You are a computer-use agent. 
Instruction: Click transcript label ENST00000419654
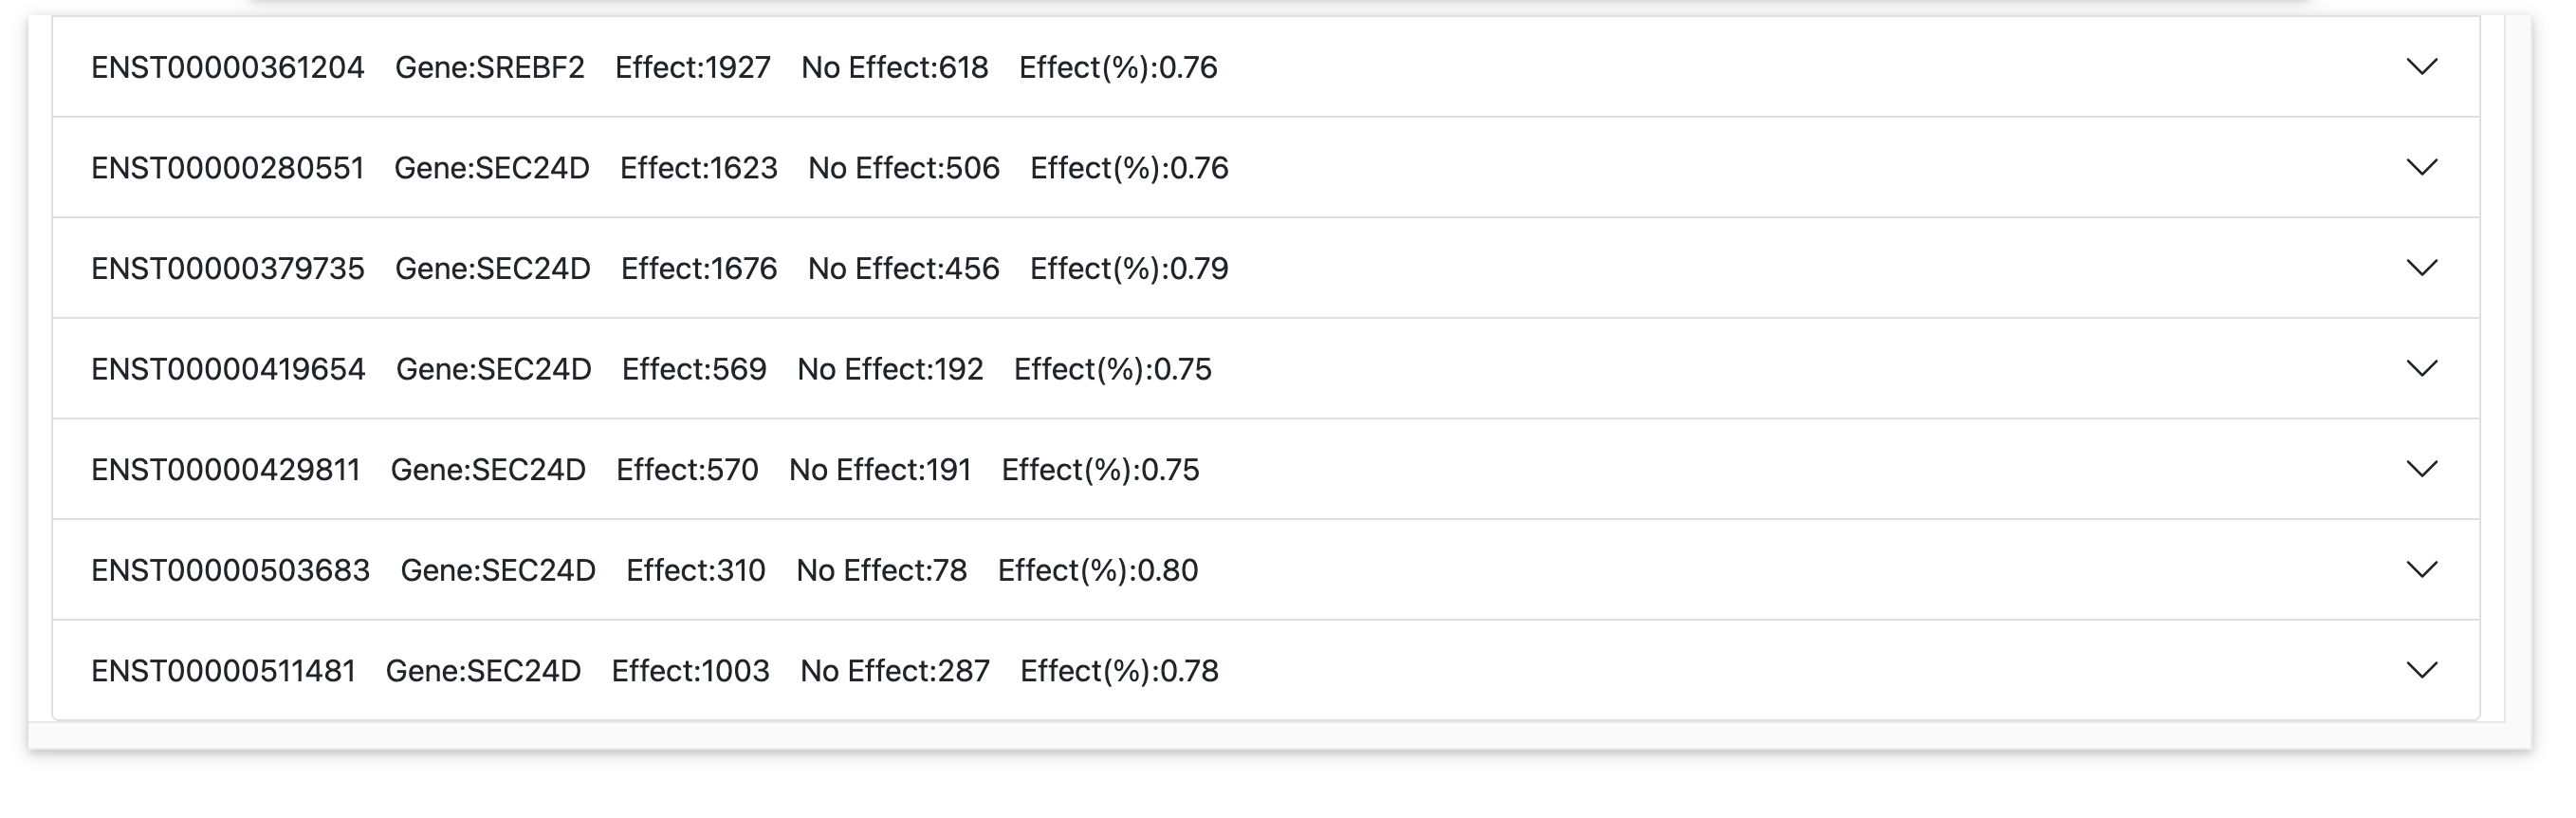[228, 369]
